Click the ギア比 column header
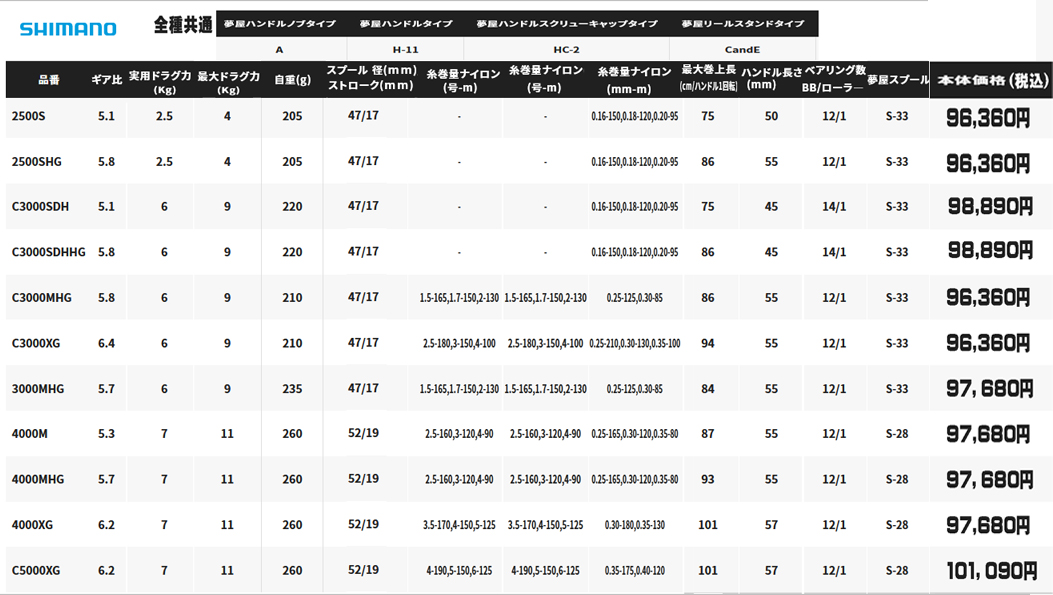 click(106, 79)
